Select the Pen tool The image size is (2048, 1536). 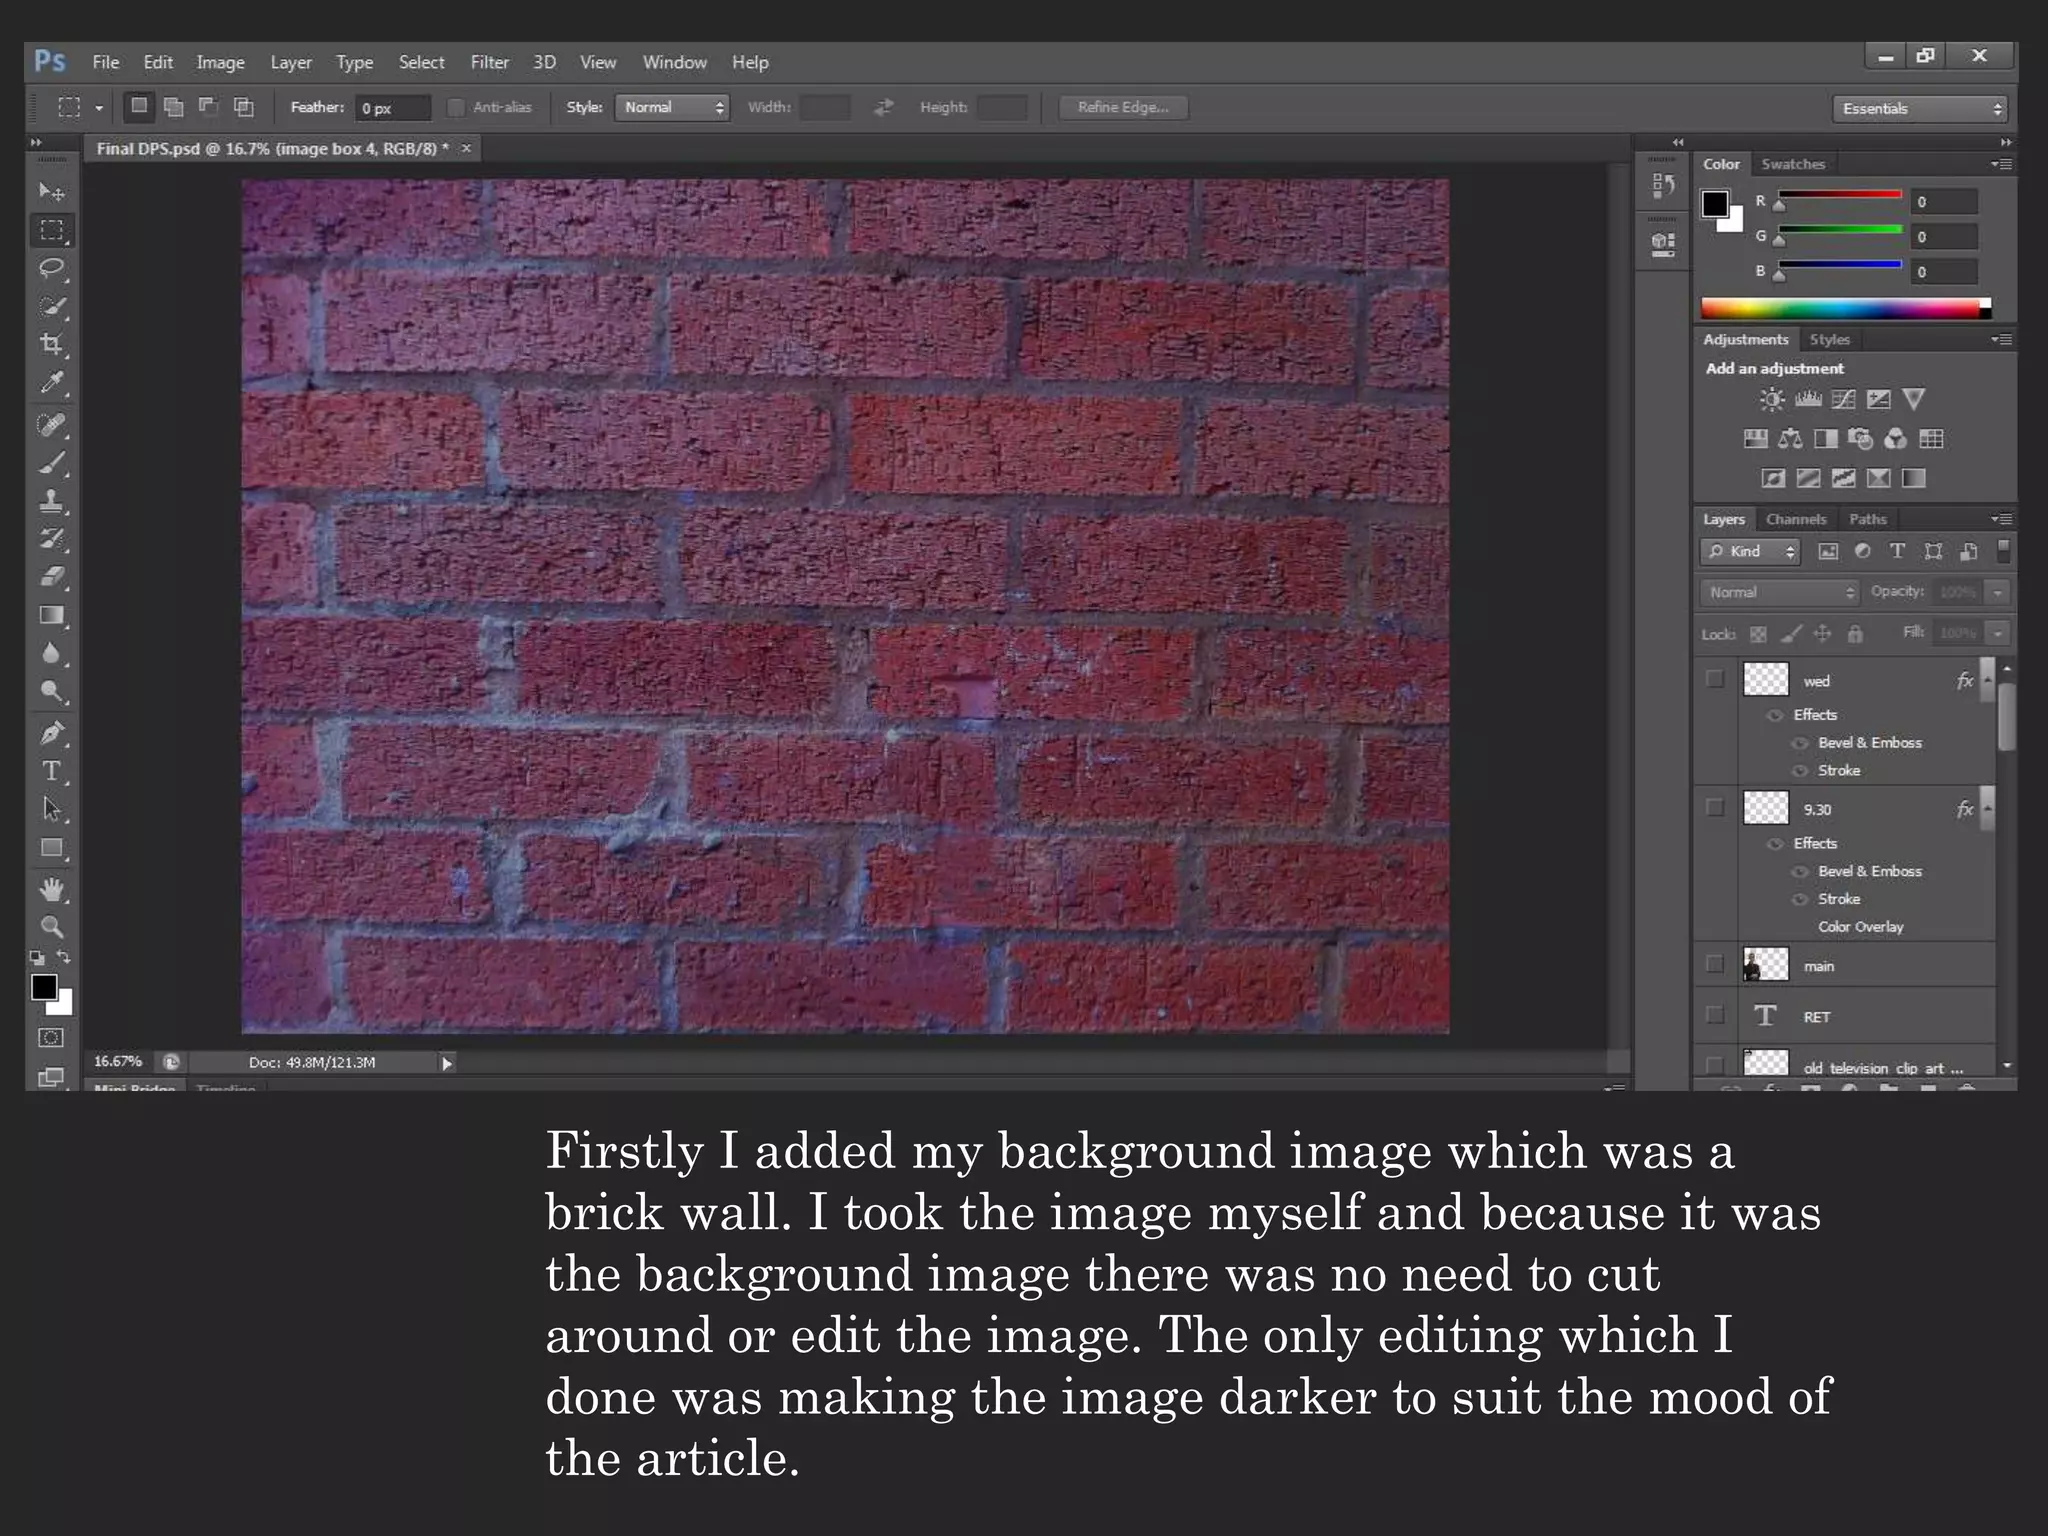click(x=51, y=733)
